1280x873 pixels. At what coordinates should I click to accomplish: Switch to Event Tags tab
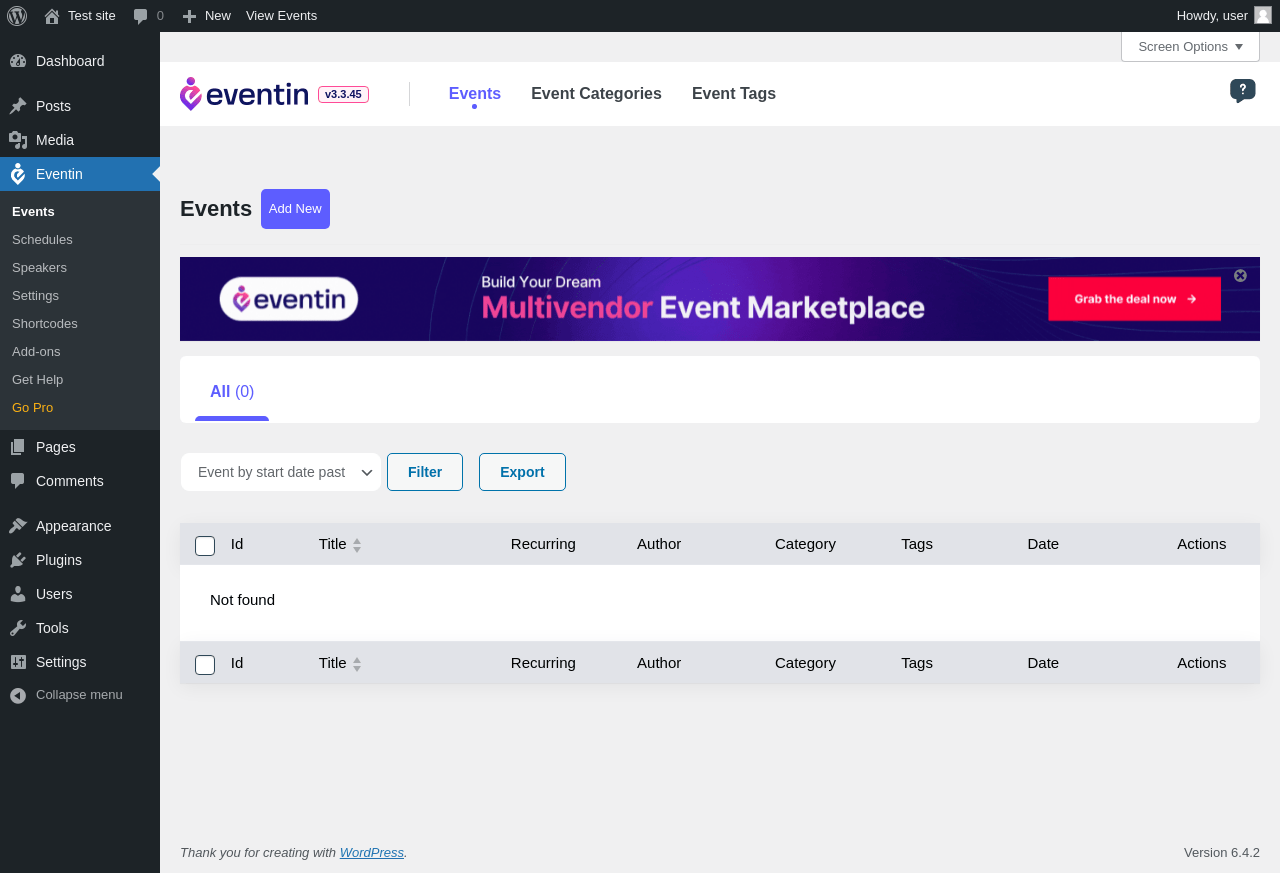pyautogui.click(x=734, y=93)
